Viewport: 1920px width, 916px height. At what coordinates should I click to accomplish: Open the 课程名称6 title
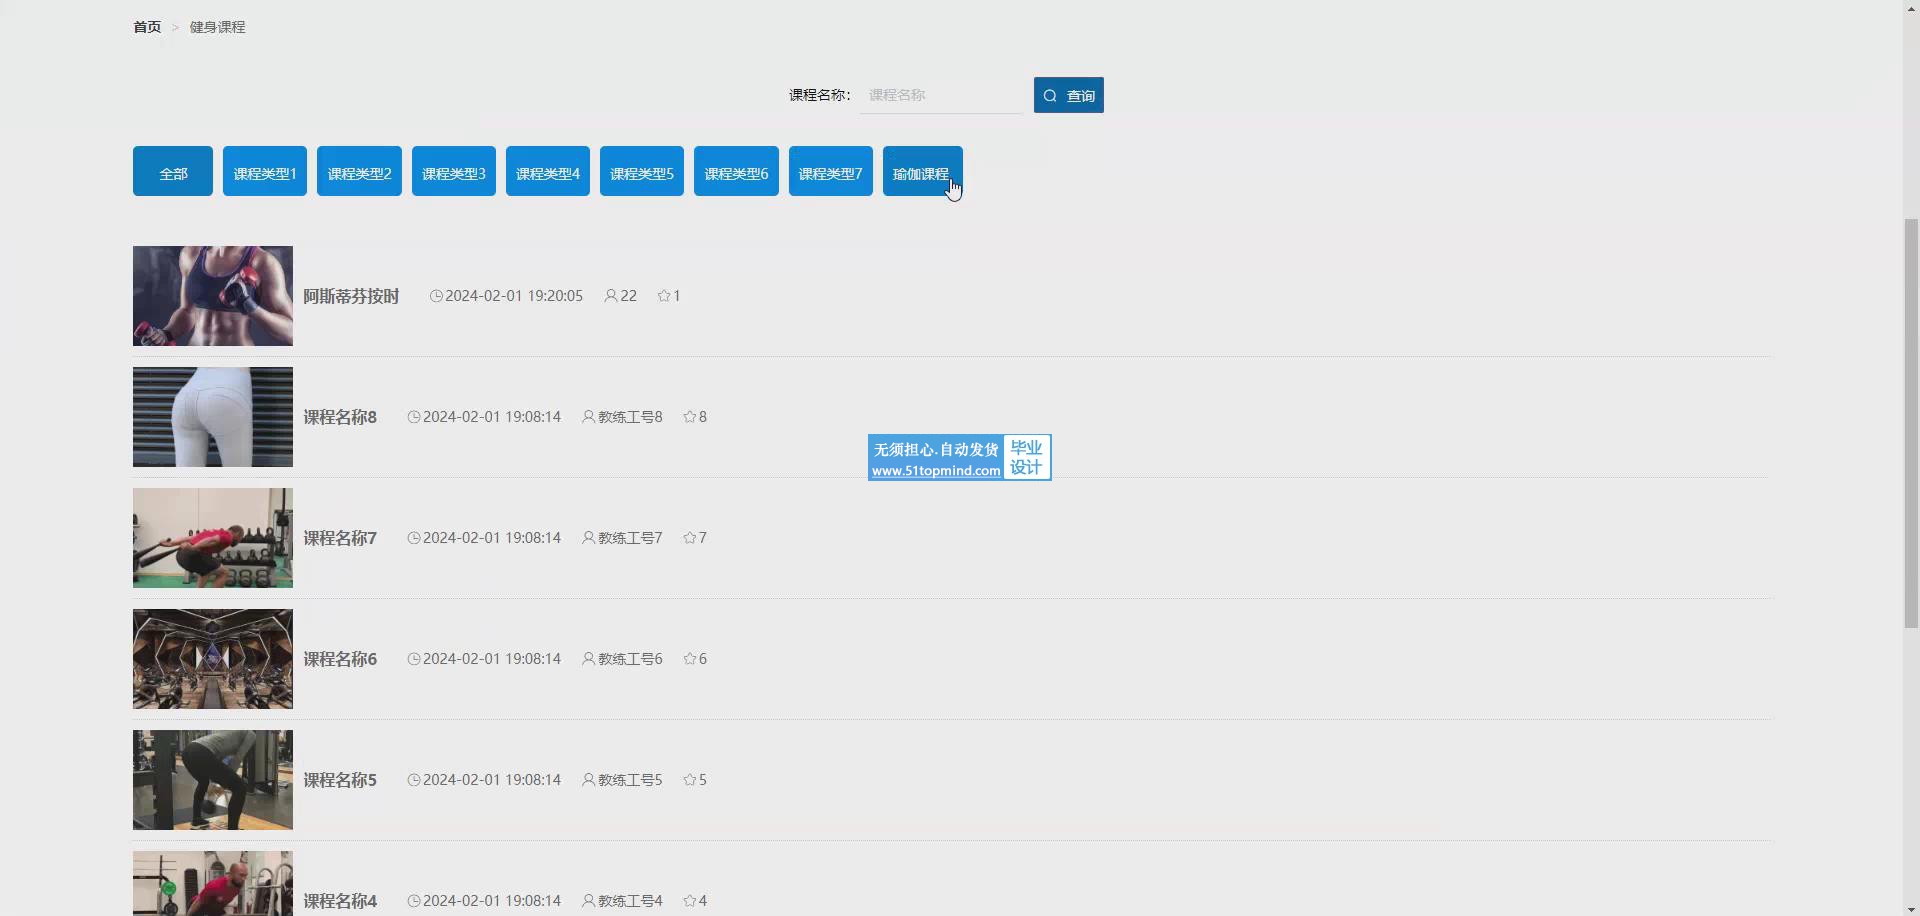(x=340, y=659)
